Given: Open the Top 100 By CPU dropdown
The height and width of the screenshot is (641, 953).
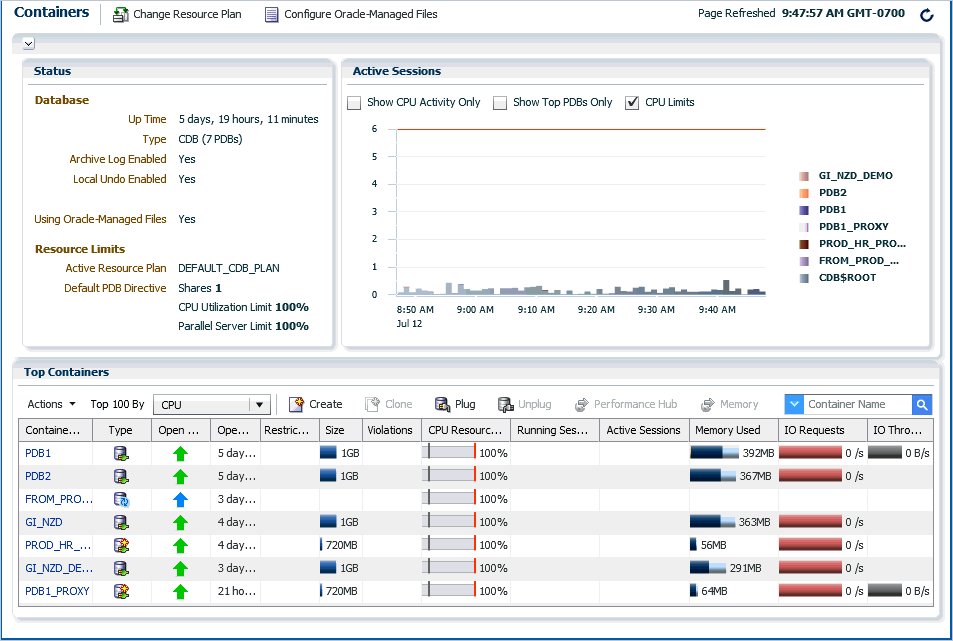Looking at the screenshot, I should tap(260, 405).
